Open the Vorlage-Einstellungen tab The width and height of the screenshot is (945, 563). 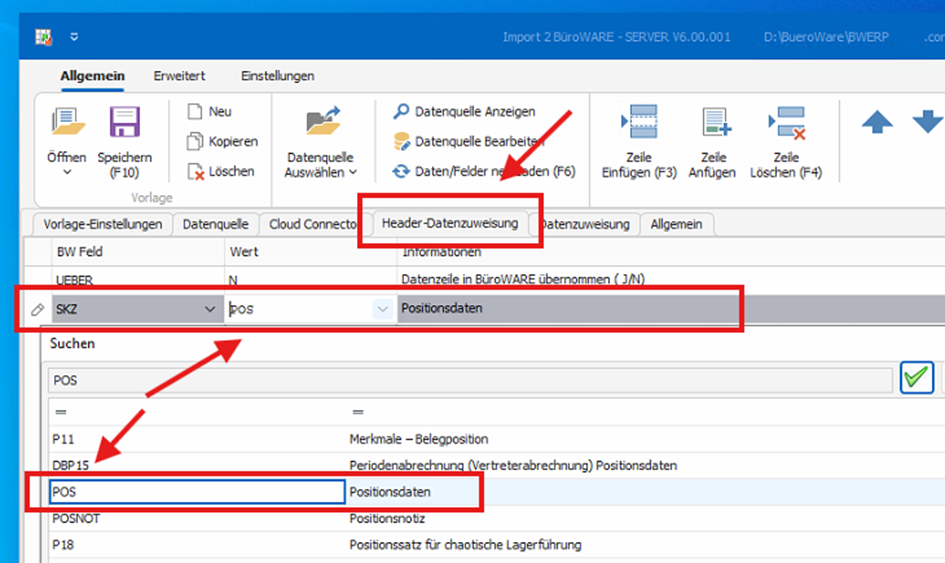tap(102, 224)
